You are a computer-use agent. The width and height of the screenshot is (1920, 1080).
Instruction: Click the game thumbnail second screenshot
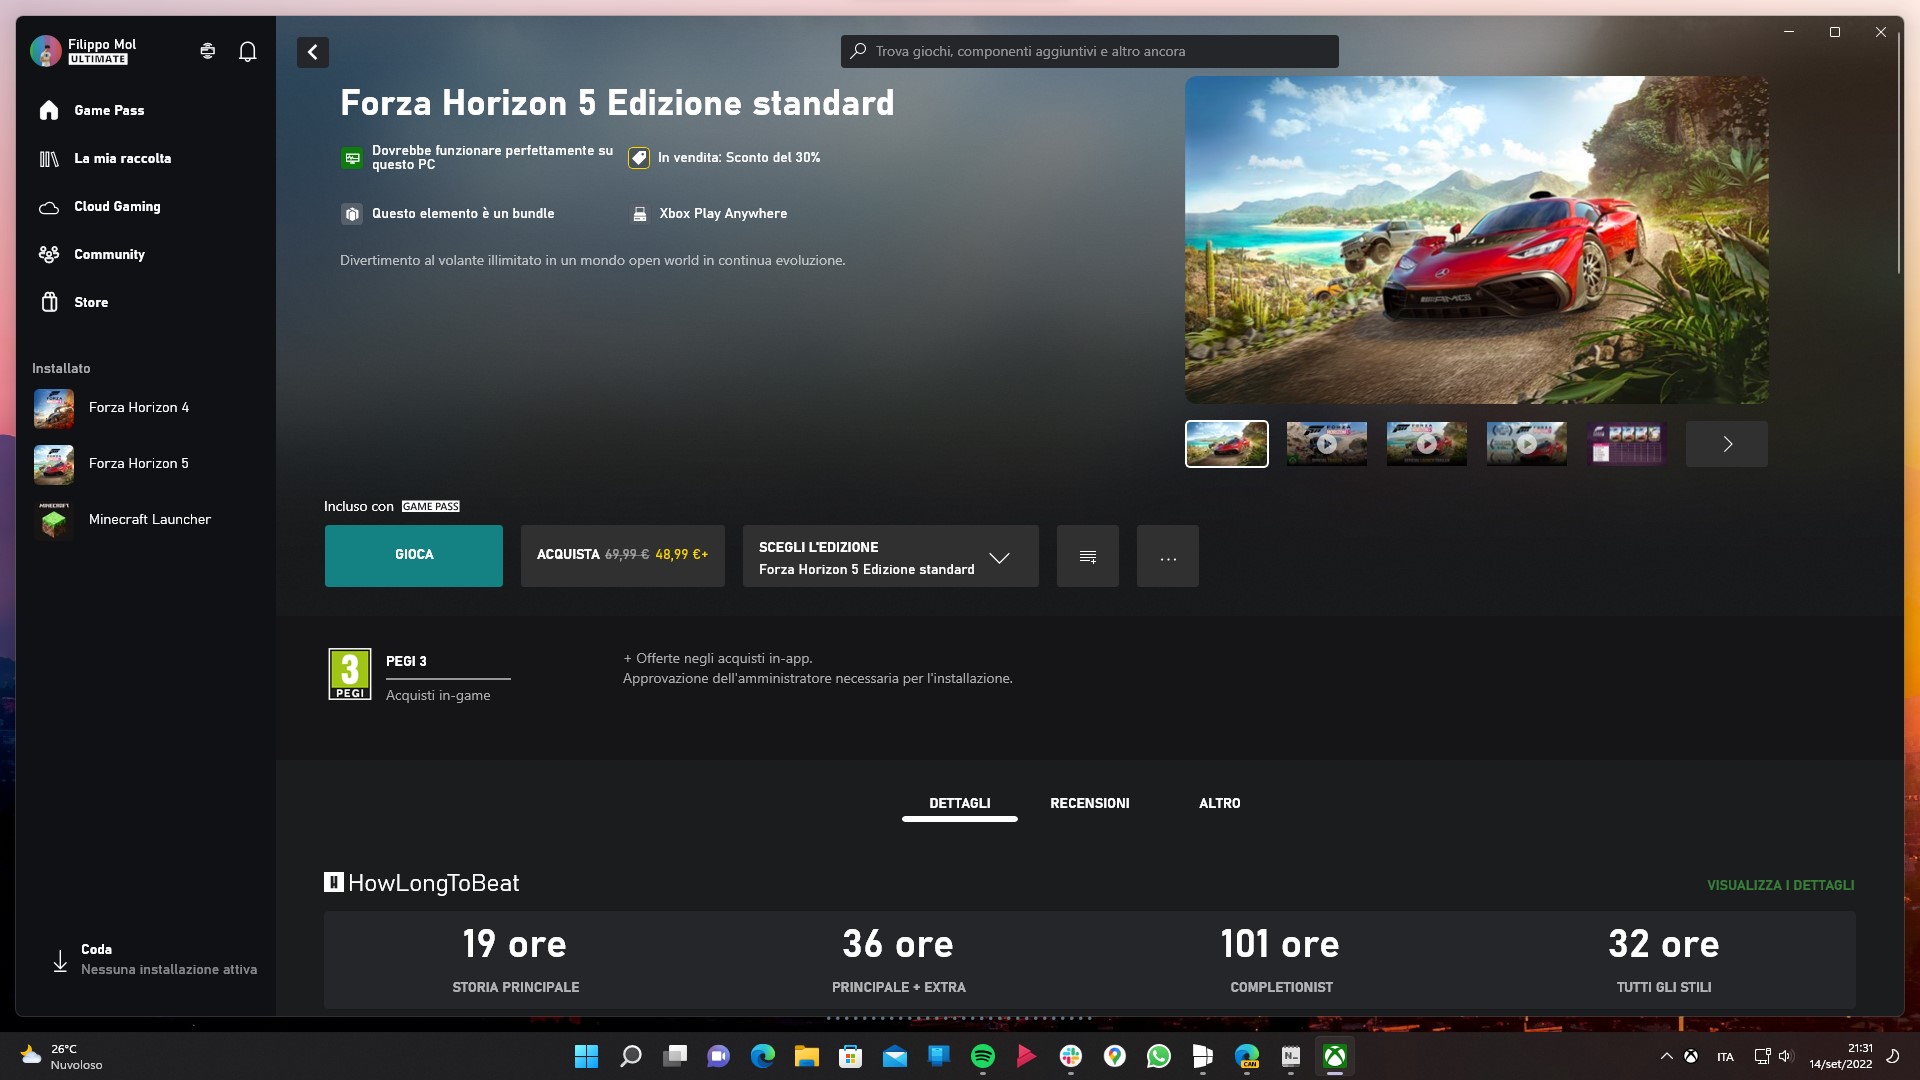[1327, 443]
